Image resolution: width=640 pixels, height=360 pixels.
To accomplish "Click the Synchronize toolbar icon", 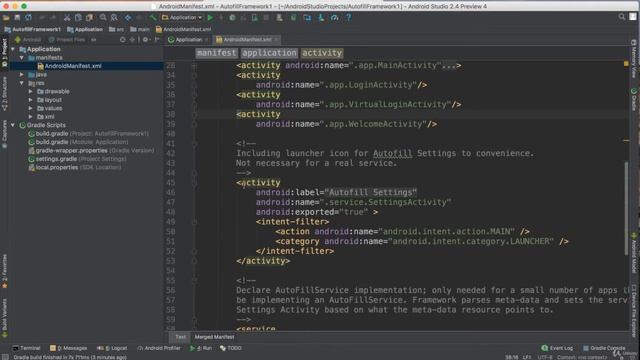I will tap(28, 18).
